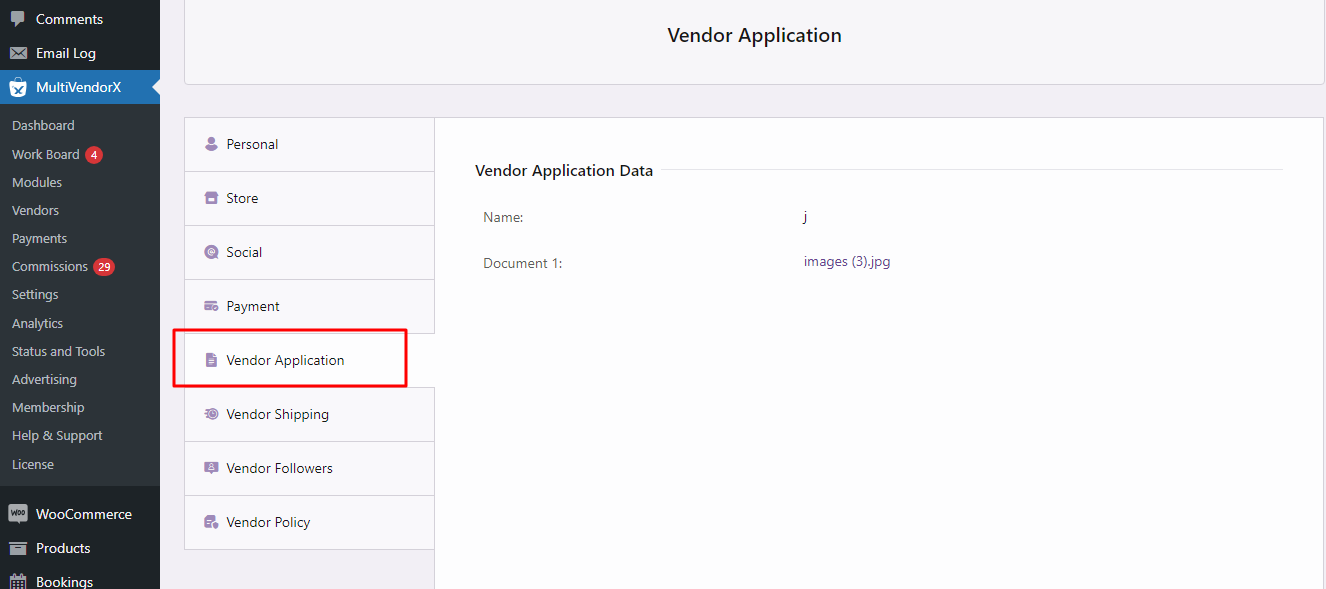
Task: Click the Email Log envelope icon
Action: (x=18, y=53)
